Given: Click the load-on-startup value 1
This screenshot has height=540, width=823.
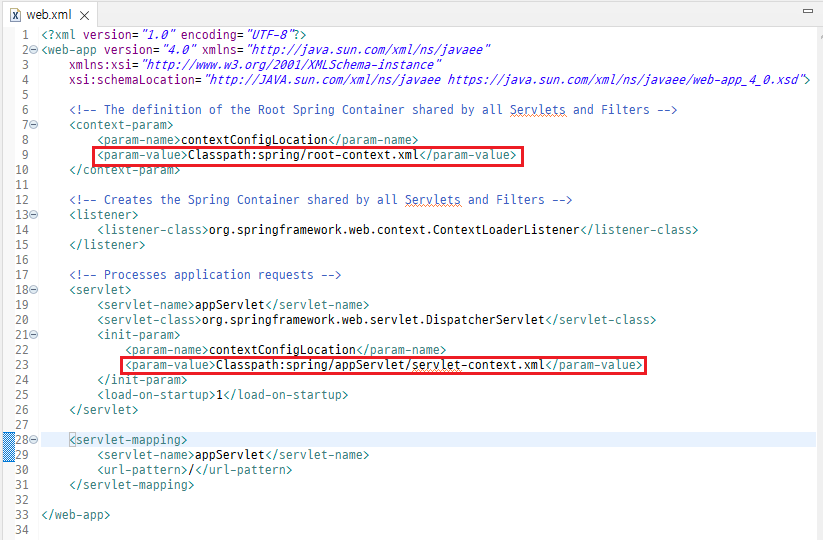Looking at the screenshot, I should click(219, 395).
